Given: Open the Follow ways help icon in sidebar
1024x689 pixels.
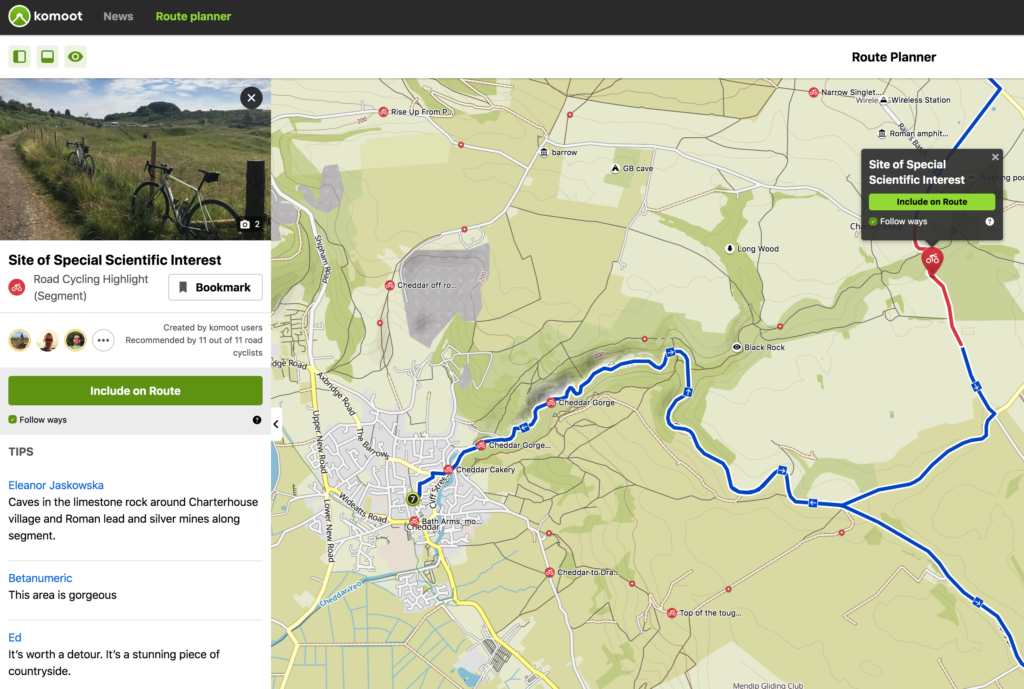Looking at the screenshot, I should click(257, 420).
